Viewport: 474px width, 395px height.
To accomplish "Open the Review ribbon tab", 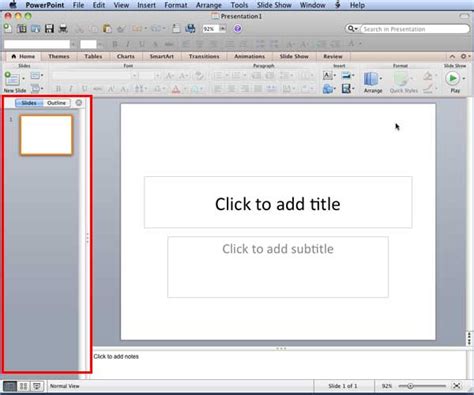I will [x=333, y=56].
